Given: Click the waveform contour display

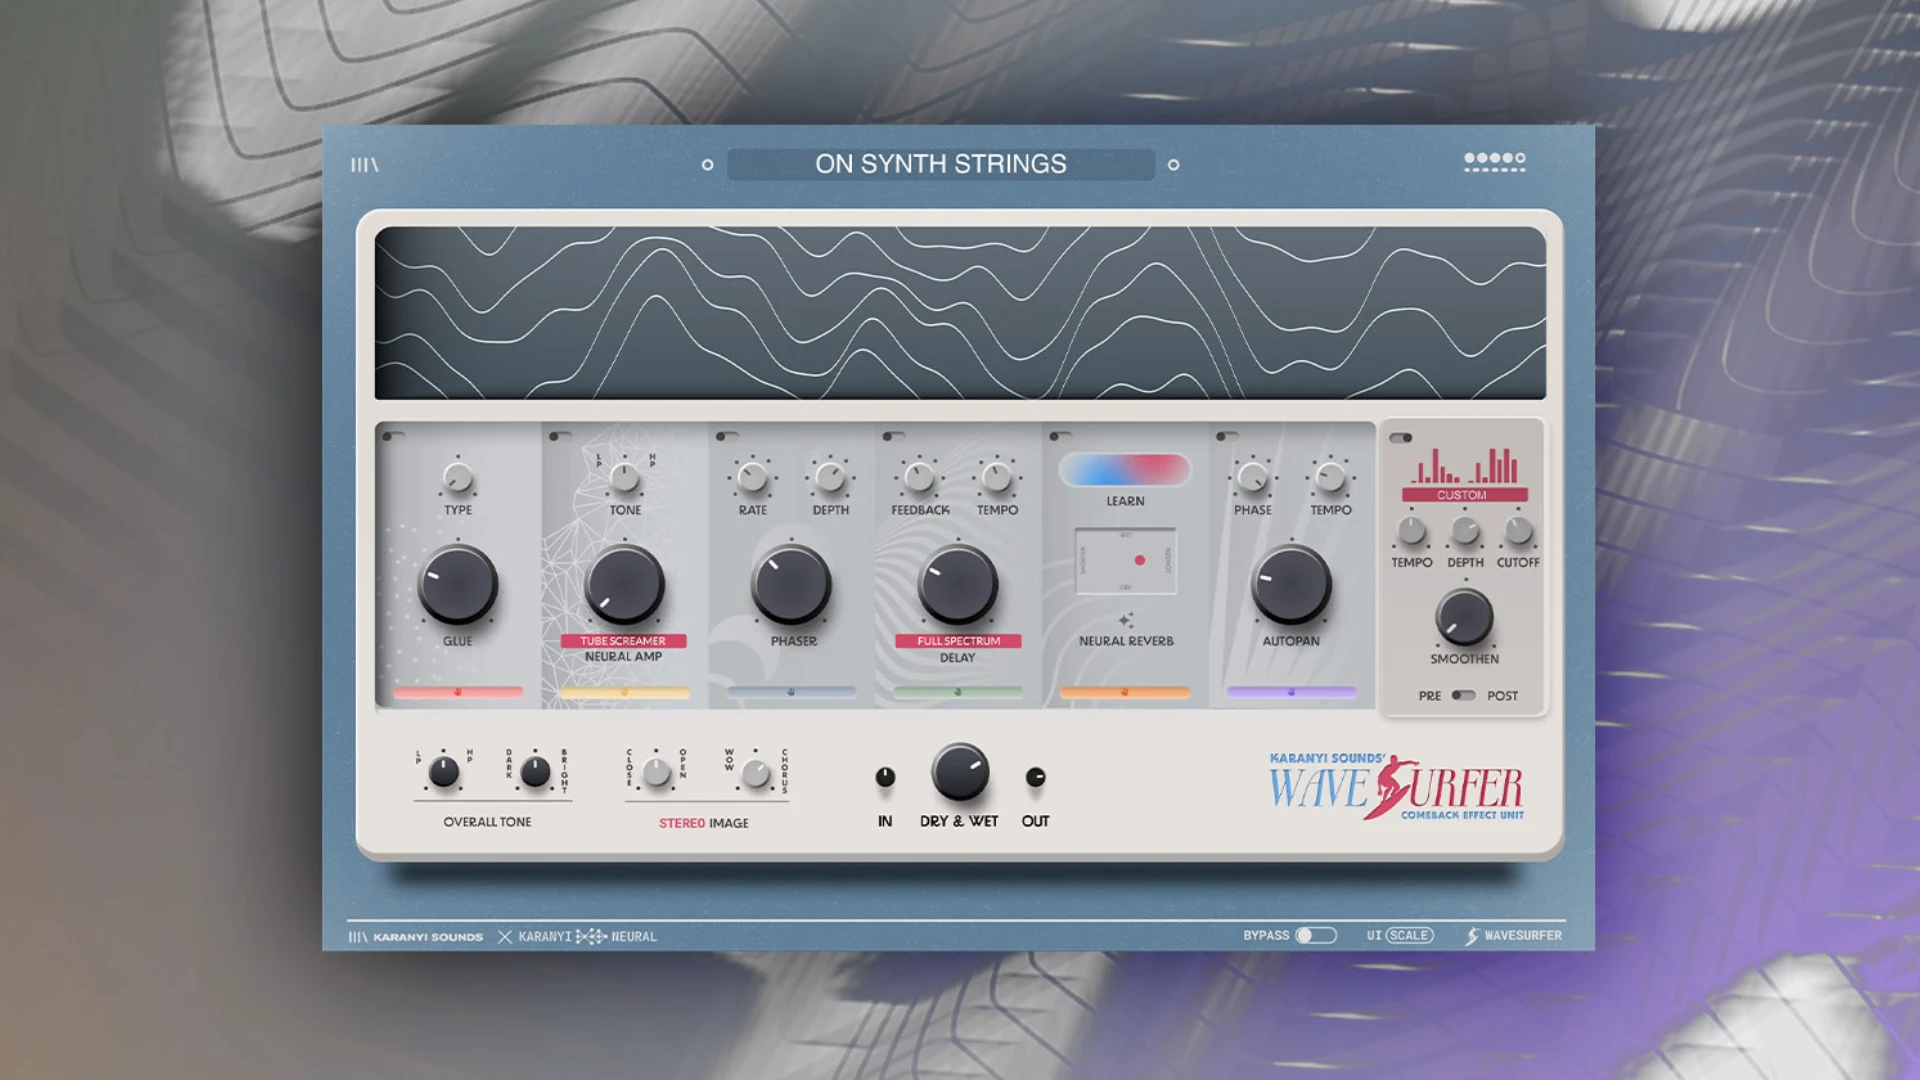Looking at the screenshot, I should (x=960, y=313).
